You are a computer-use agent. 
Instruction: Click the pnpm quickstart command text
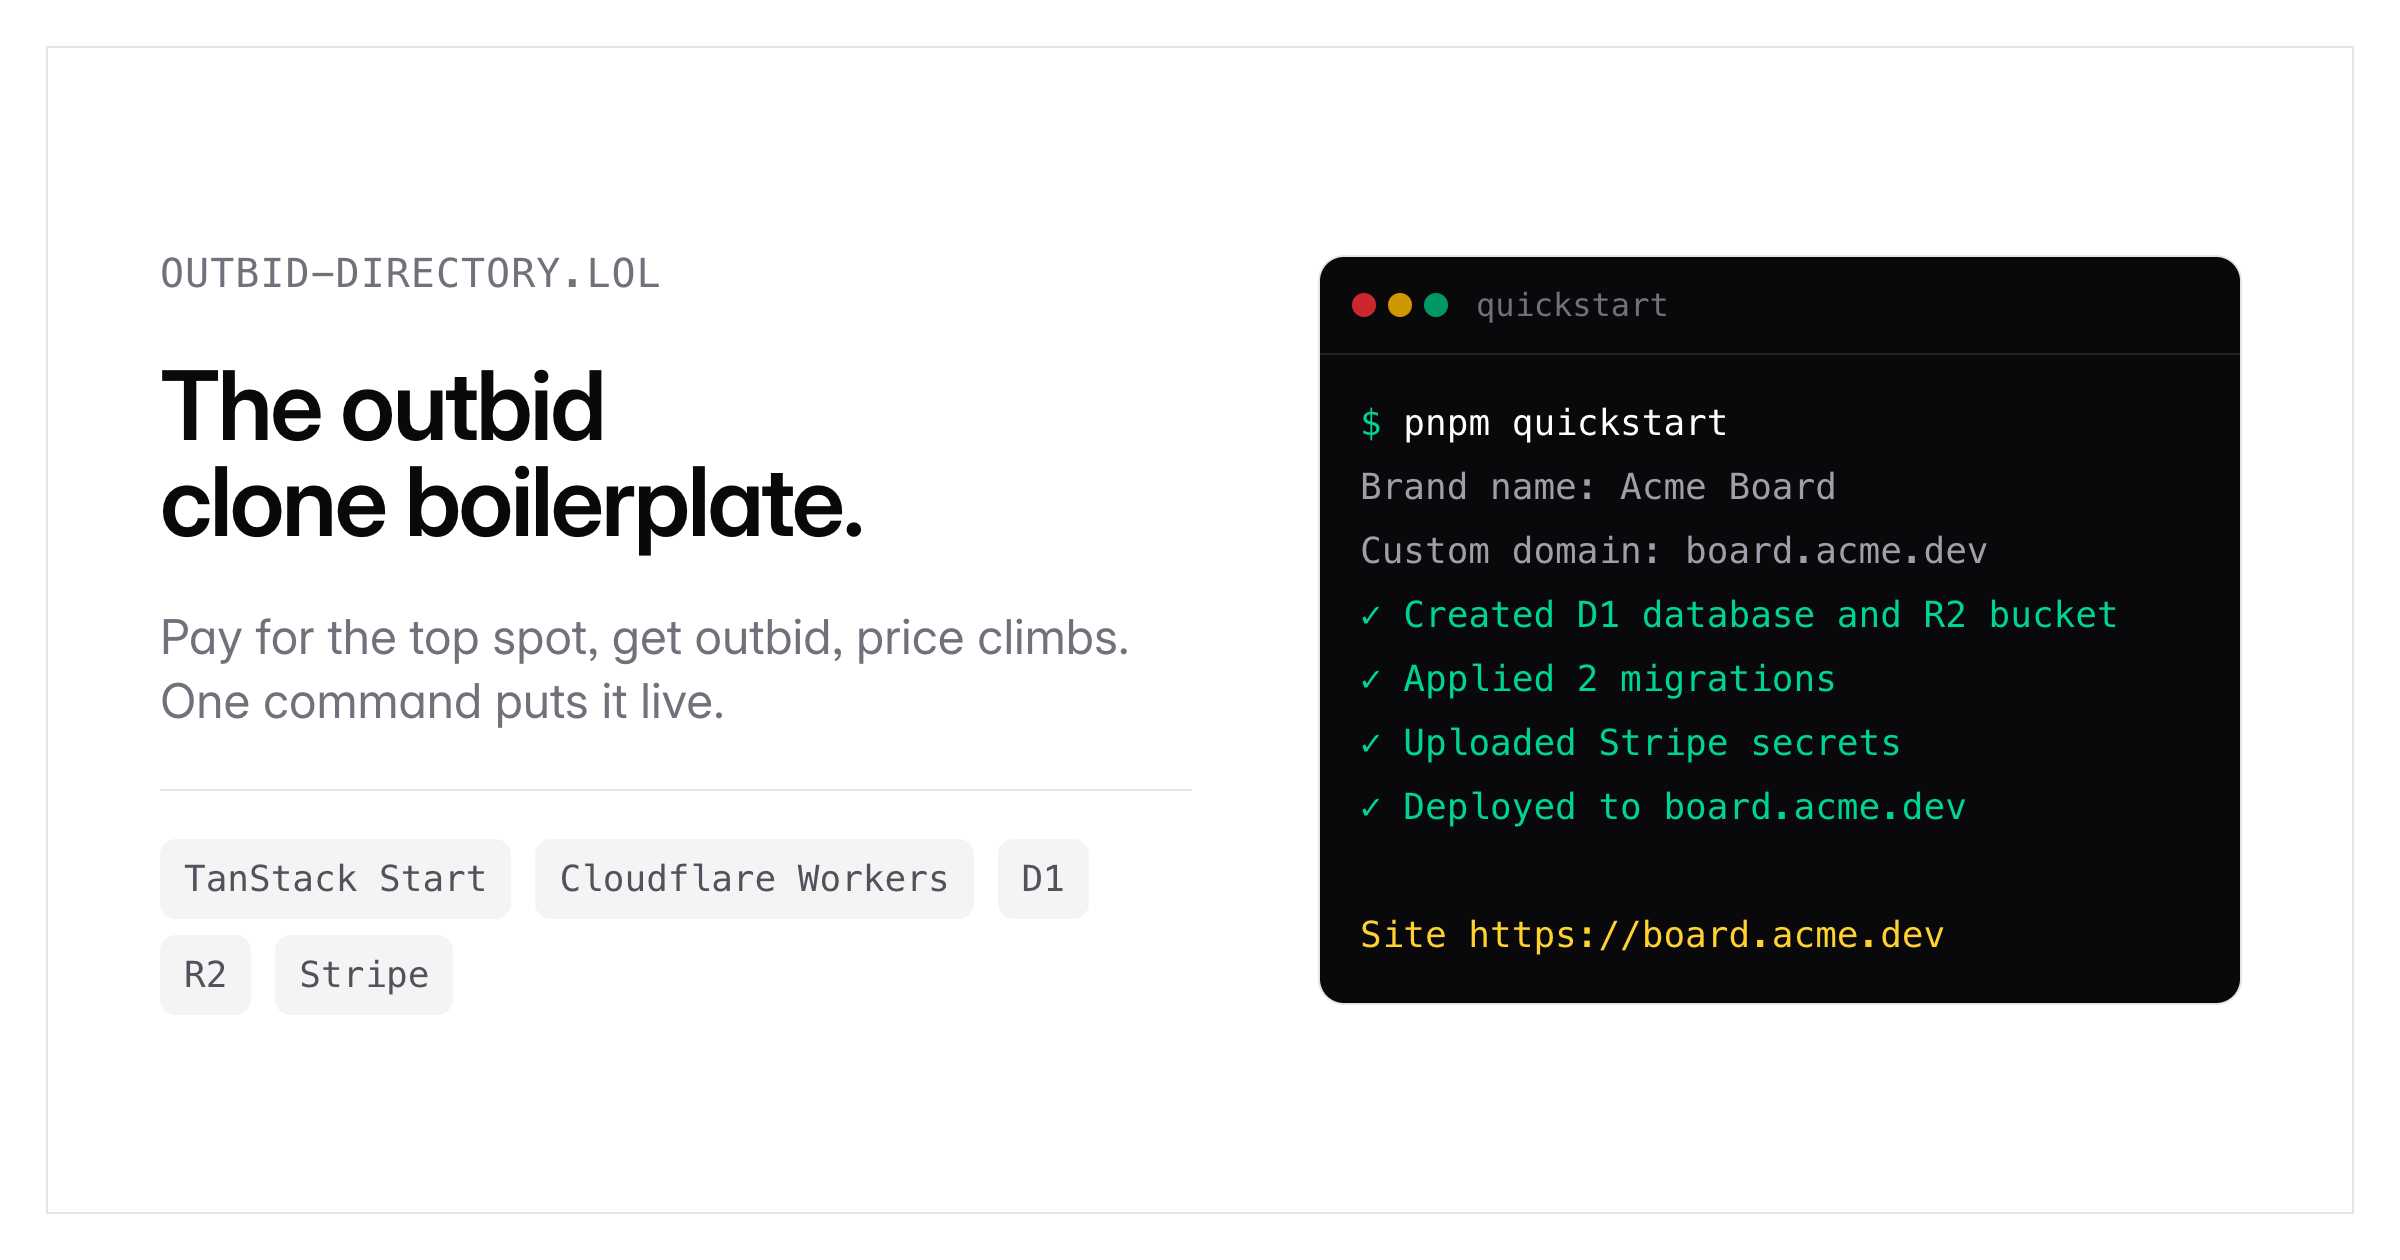[1565, 423]
